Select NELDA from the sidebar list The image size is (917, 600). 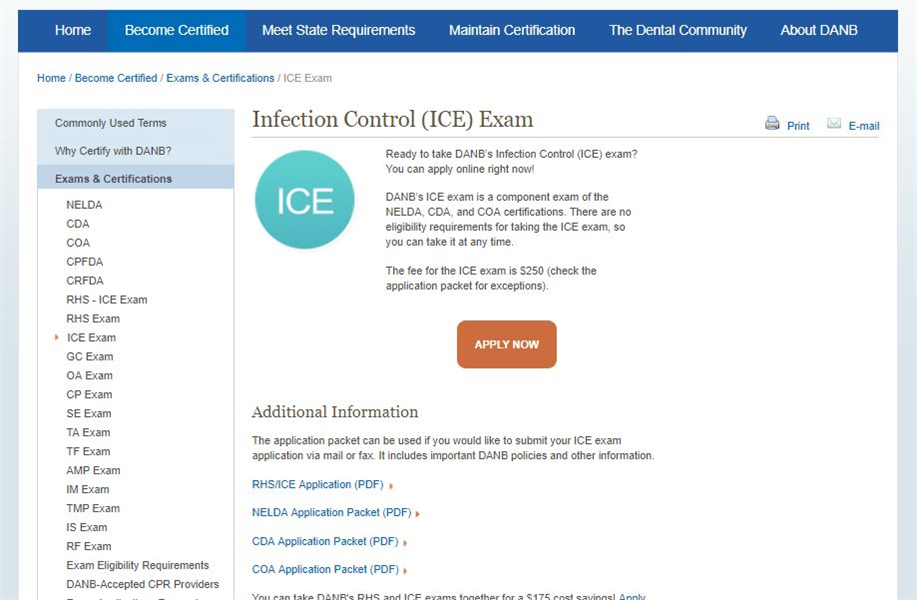pyautogui.click(x=84, y=204)
